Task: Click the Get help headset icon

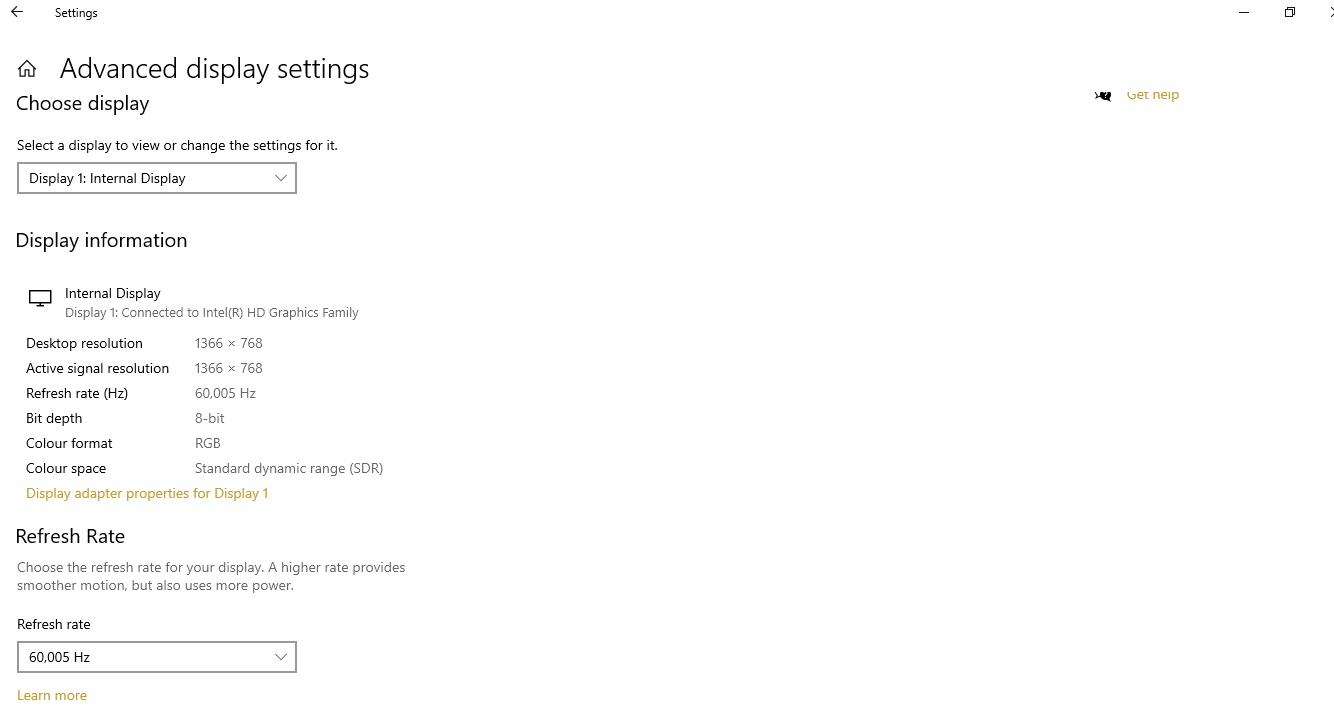Action: pos(1103,96)
